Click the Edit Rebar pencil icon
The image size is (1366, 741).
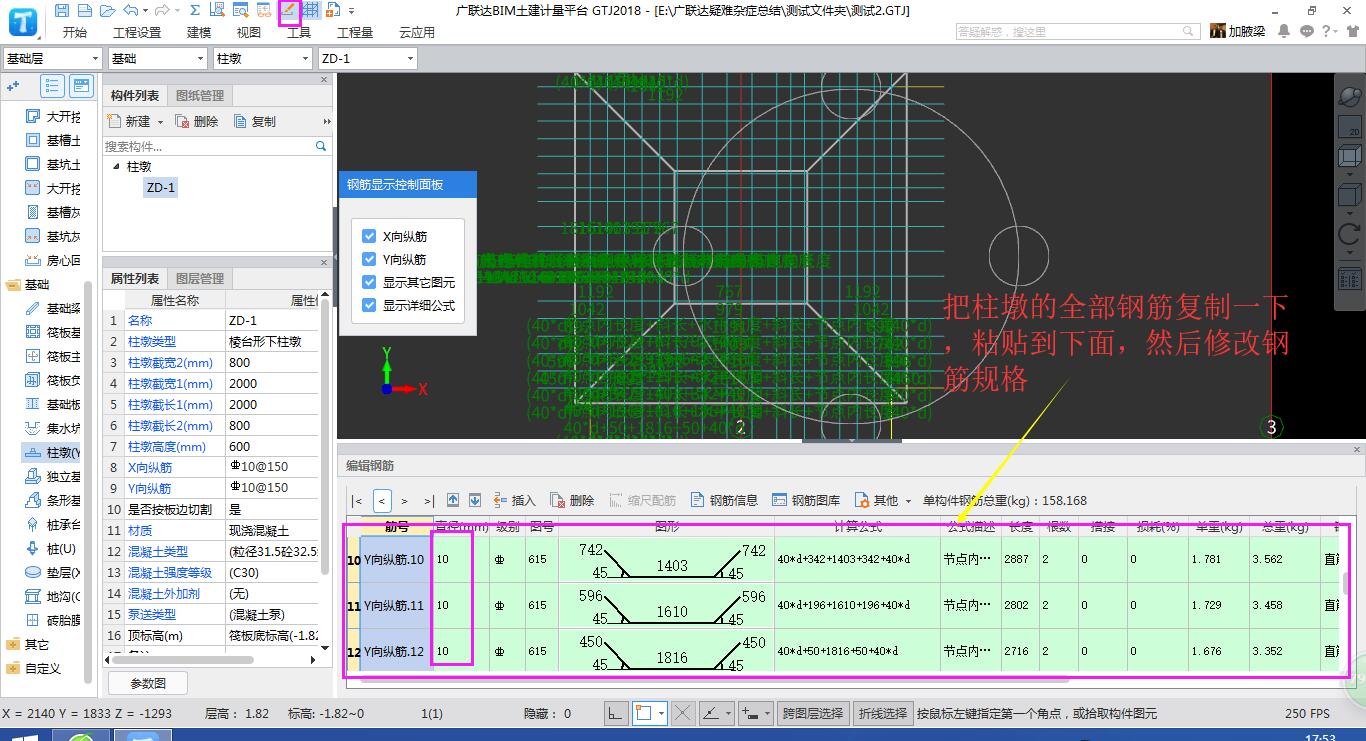[x=289, y=10]
